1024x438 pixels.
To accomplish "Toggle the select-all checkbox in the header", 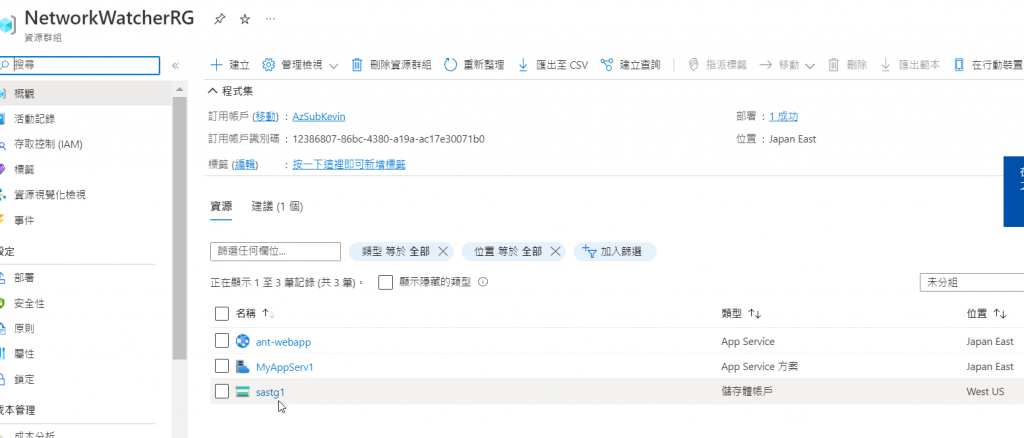I will click(x=221, y=314).
